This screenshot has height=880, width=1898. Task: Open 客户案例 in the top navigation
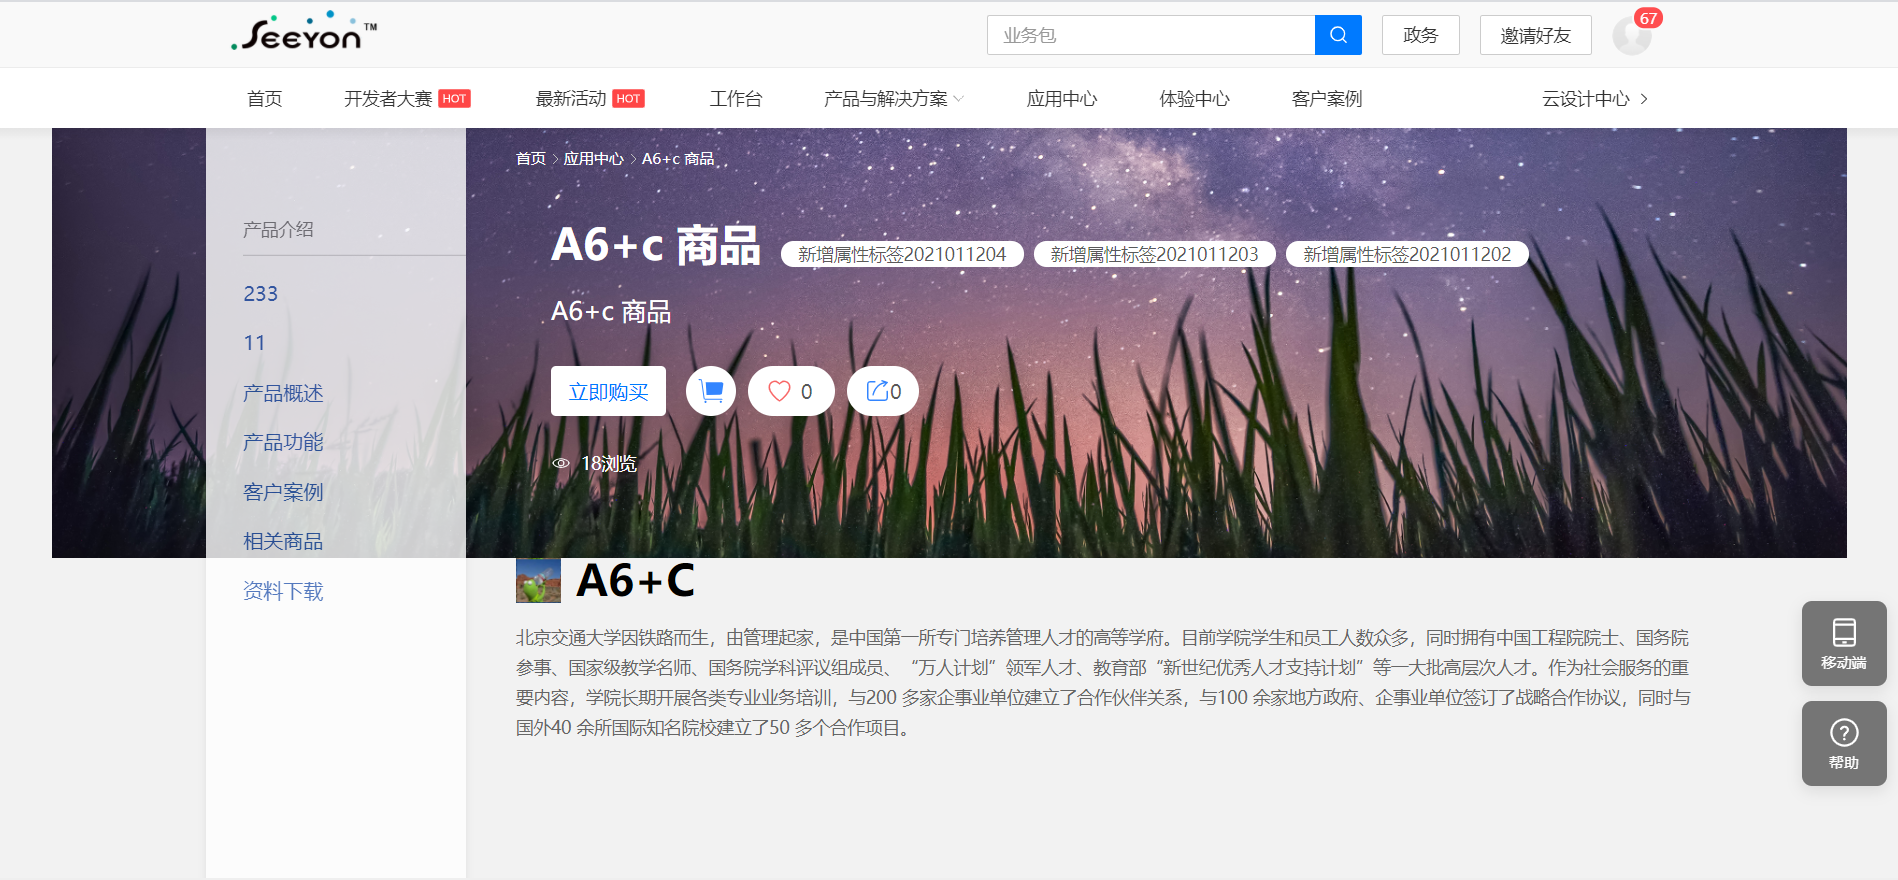[x=1326, y=98]
